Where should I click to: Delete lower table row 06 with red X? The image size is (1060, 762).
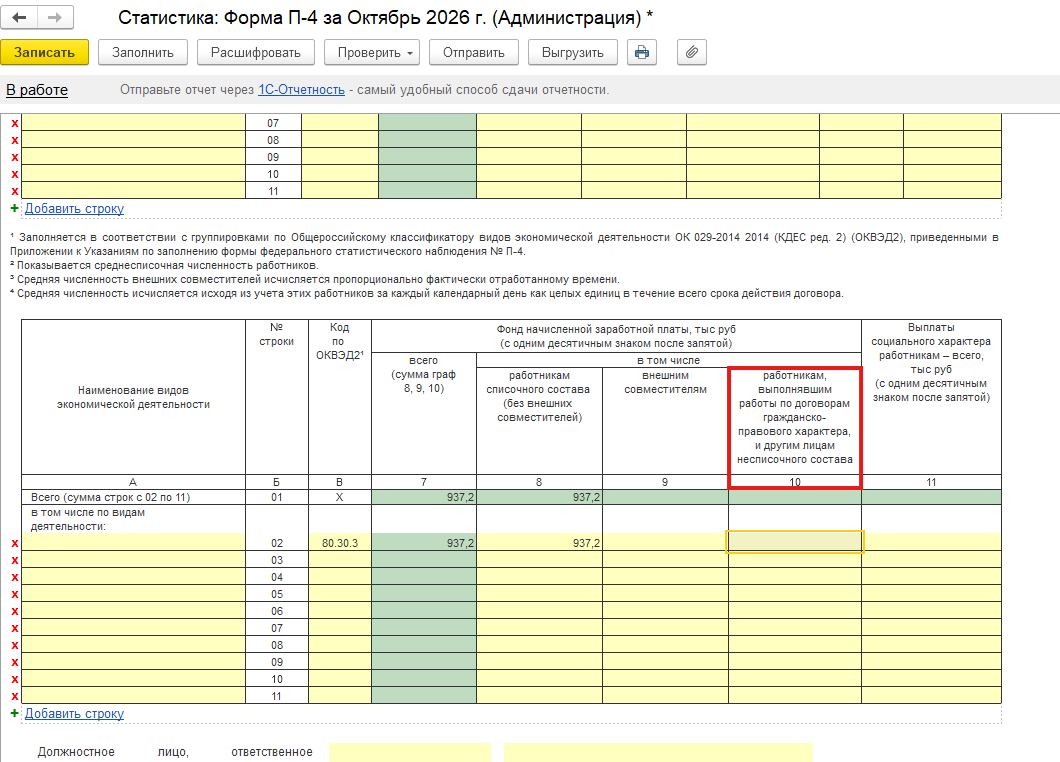pos(15,611)
